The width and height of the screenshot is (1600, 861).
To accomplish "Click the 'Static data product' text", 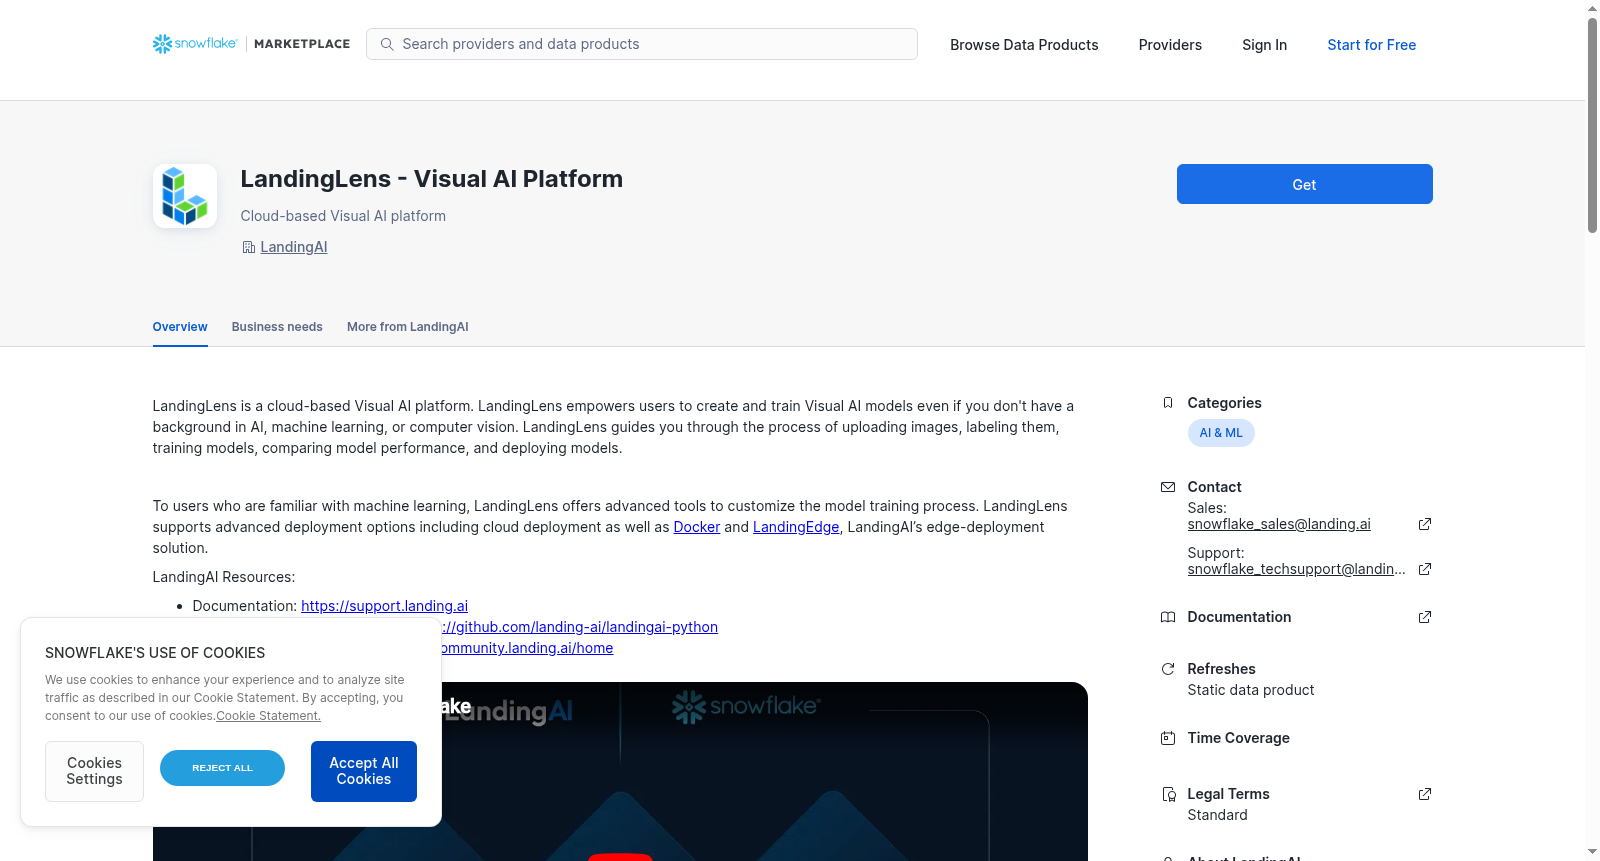I will [1250, 690].
